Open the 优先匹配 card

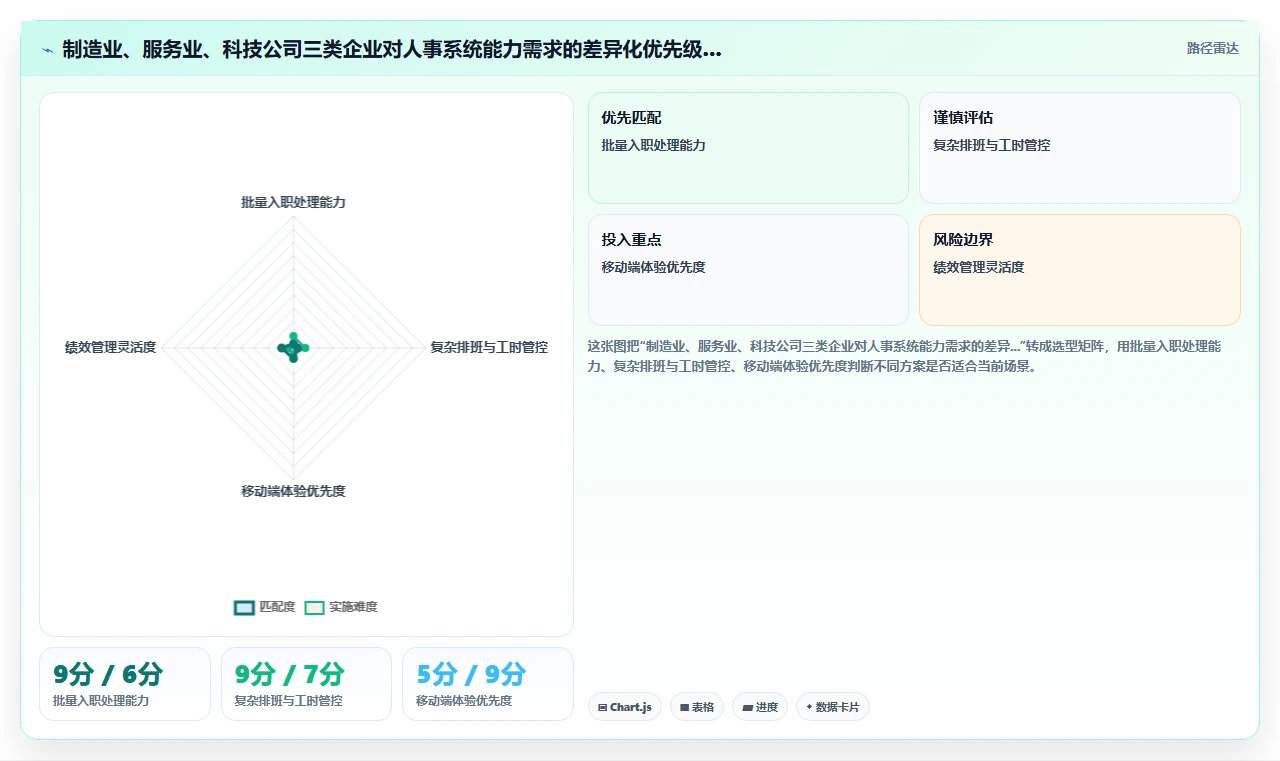[x=748, y=148]
